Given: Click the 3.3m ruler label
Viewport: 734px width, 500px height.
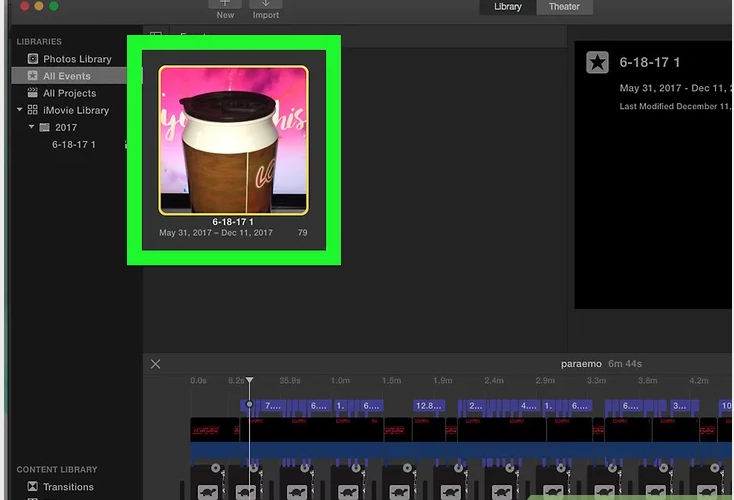Looking at the screenshot, I should (x=596, y=381).
